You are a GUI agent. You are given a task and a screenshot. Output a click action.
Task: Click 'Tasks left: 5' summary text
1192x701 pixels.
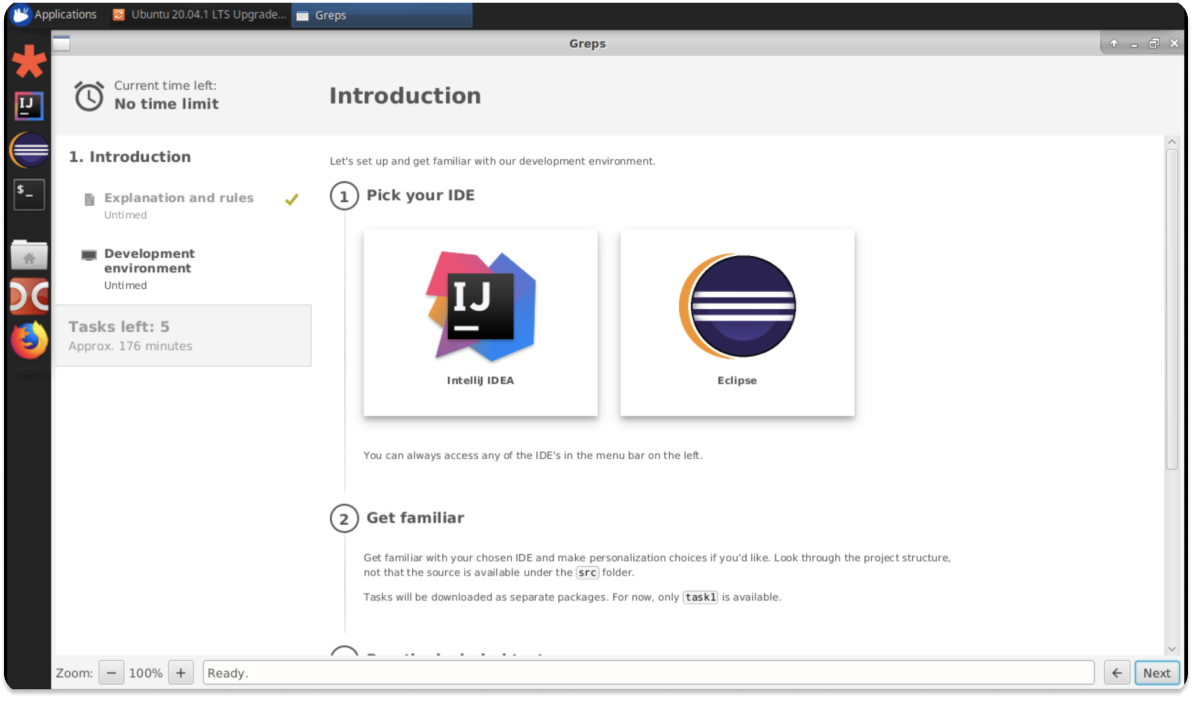(119, 326)
